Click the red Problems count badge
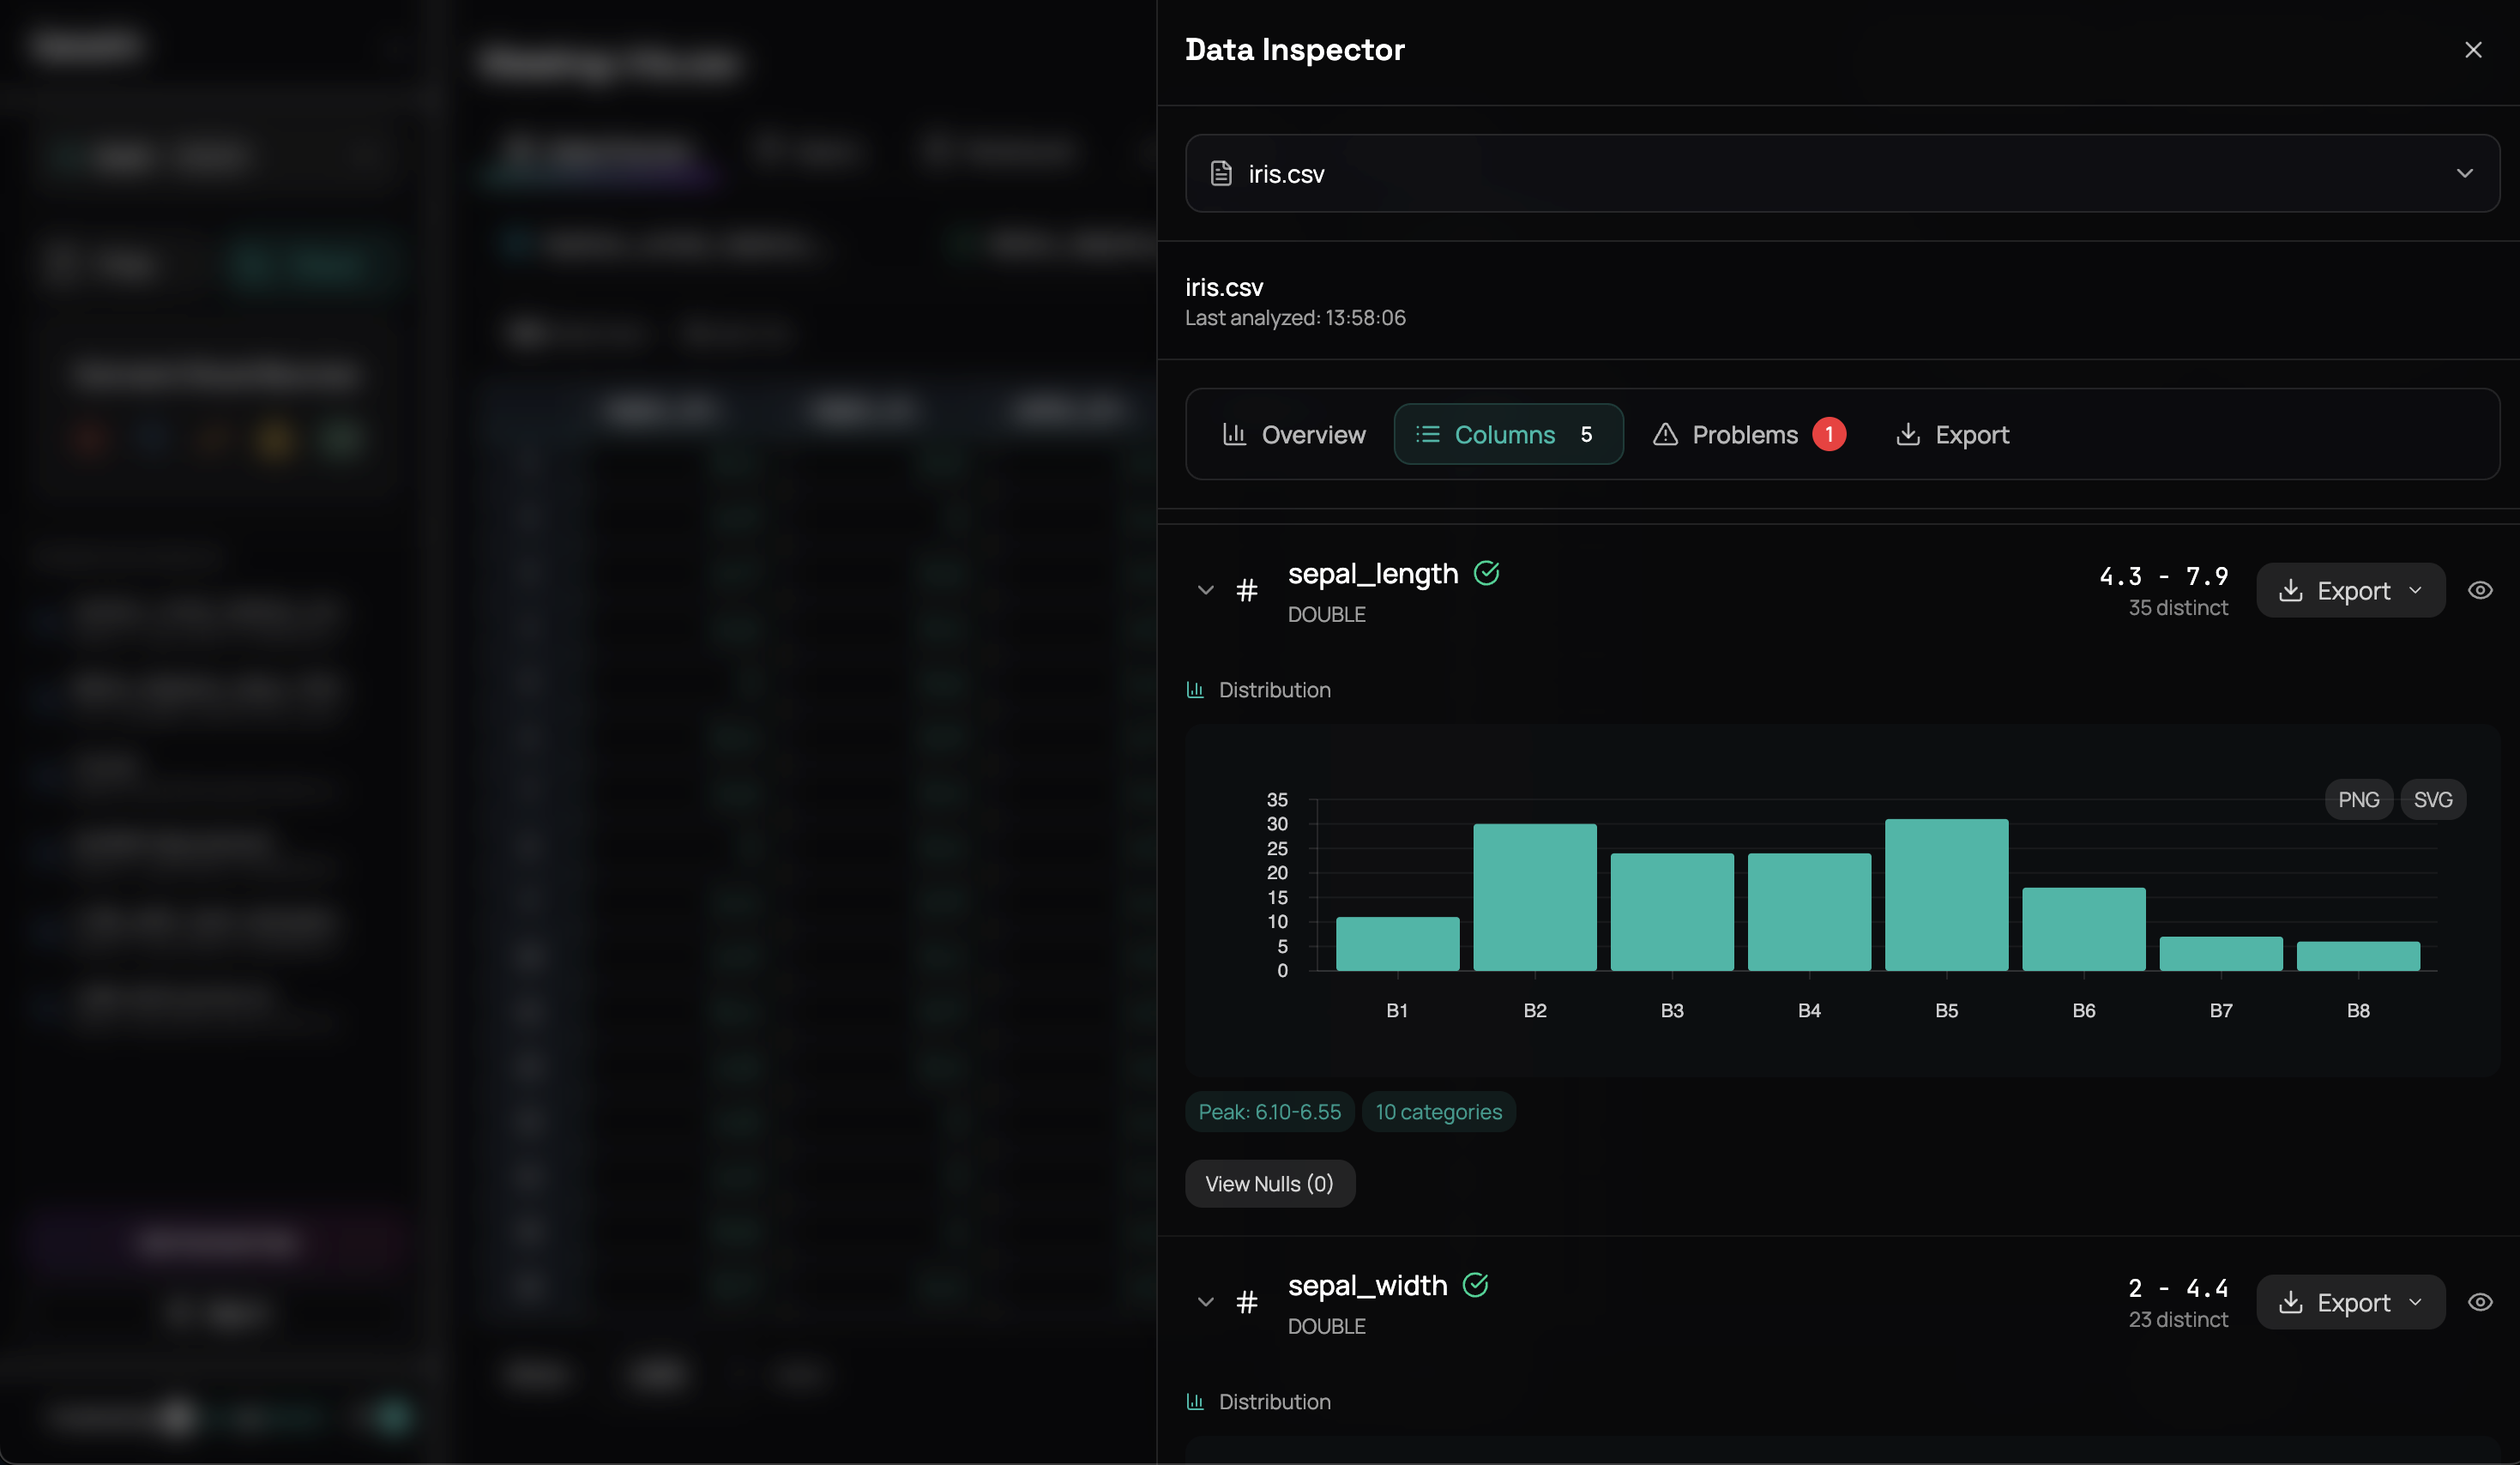The height and width of the screenshot is (1465, 2520). tap(1828, 434)
